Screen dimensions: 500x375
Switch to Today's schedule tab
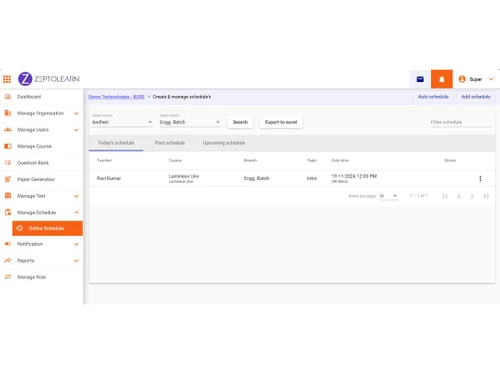pos(116,143)
